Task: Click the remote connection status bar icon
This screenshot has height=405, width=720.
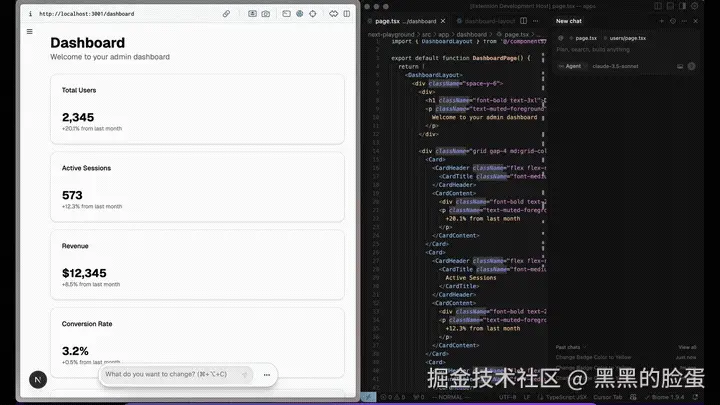Action: [368, 397]
